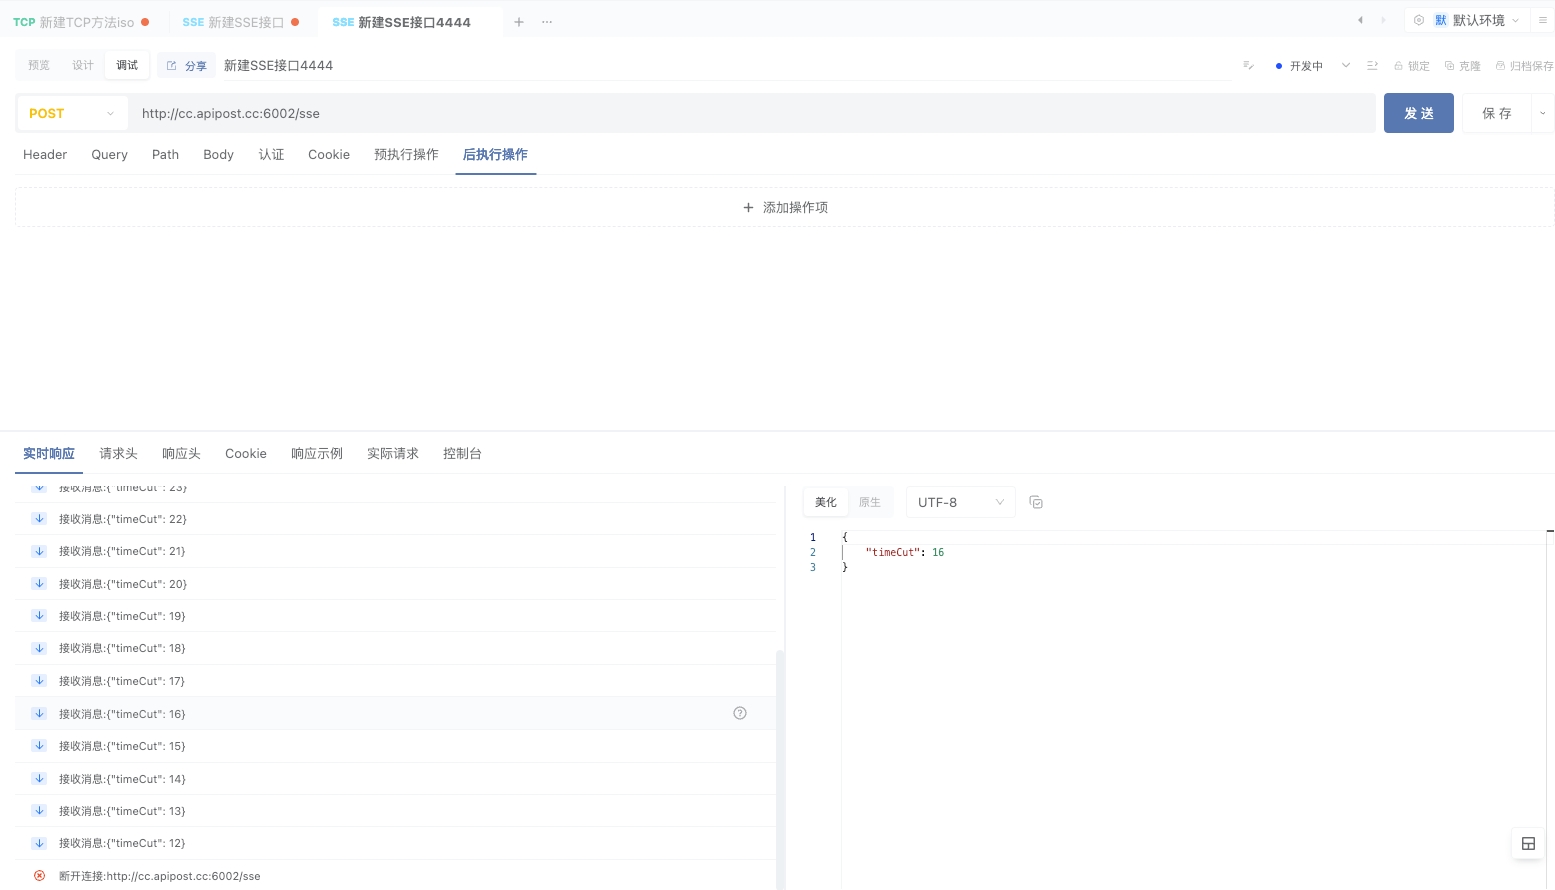Open the 预执行操作 pre-request tab
Image resolution: width=1555 pixels, height=890 pixels.
point(406,155)
